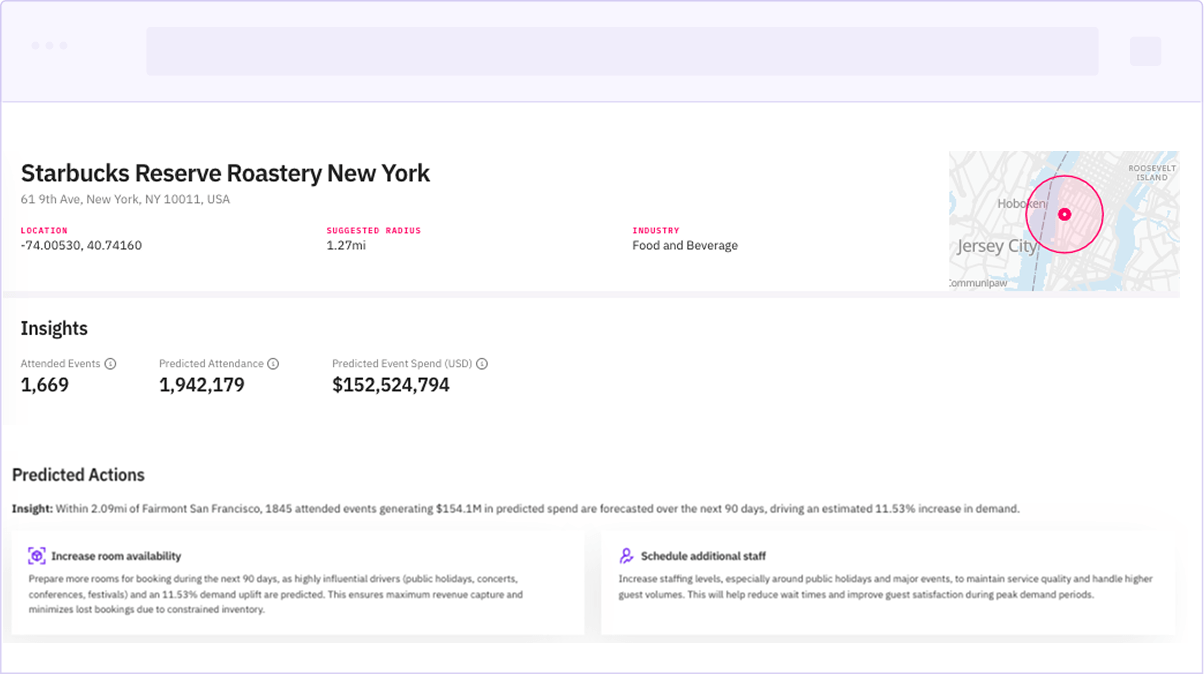
Task: Click the Hoboken label on the map
Action: pyautogui.click(x=1020, y=203)
